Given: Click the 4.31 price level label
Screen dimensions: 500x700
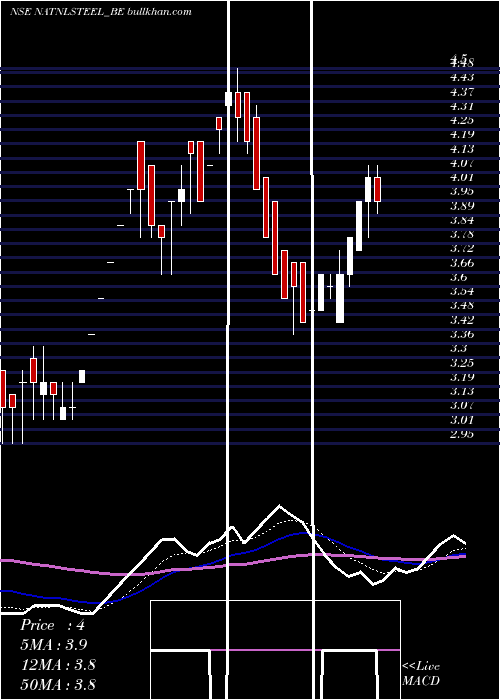Looking at the screenshot, I should [x=462, y=106].
